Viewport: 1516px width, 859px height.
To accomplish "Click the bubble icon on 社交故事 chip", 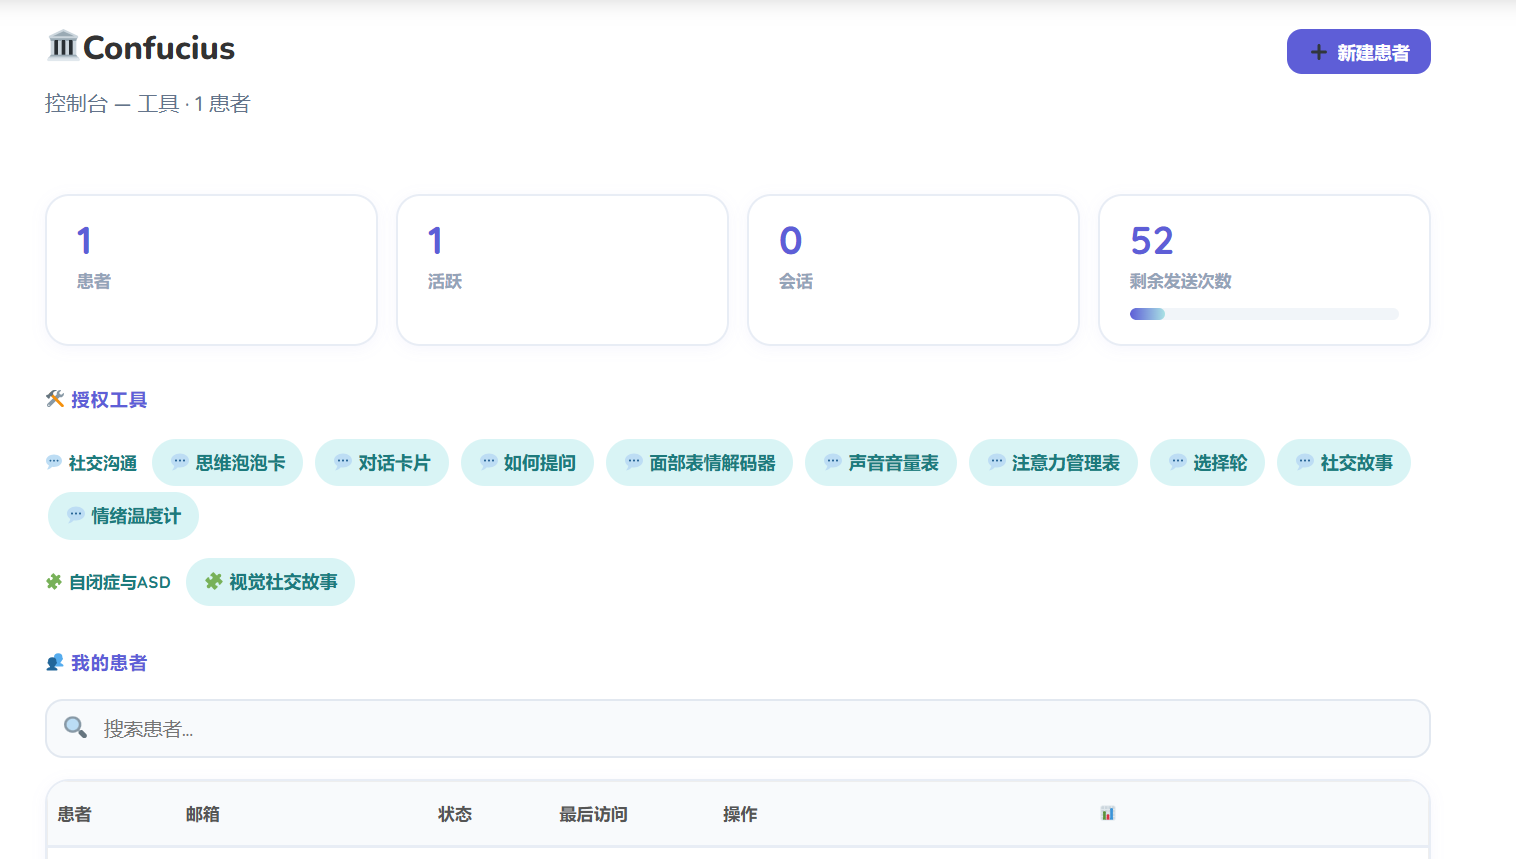I will coord(1305,462).
